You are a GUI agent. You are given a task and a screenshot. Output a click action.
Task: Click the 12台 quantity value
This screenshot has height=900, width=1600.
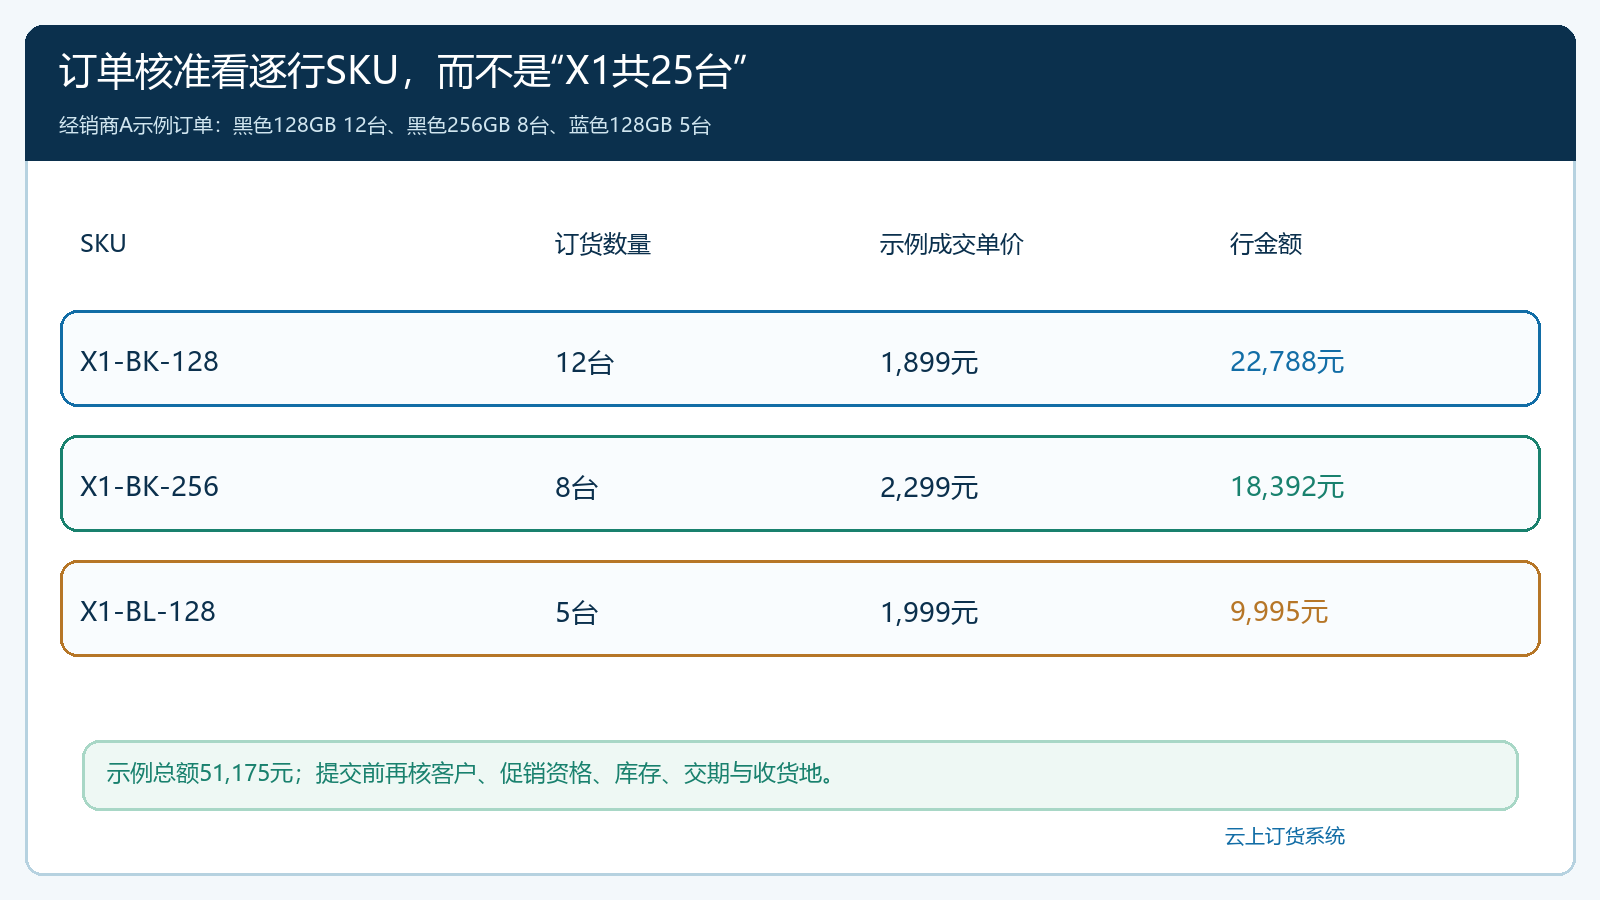[584, 362]
